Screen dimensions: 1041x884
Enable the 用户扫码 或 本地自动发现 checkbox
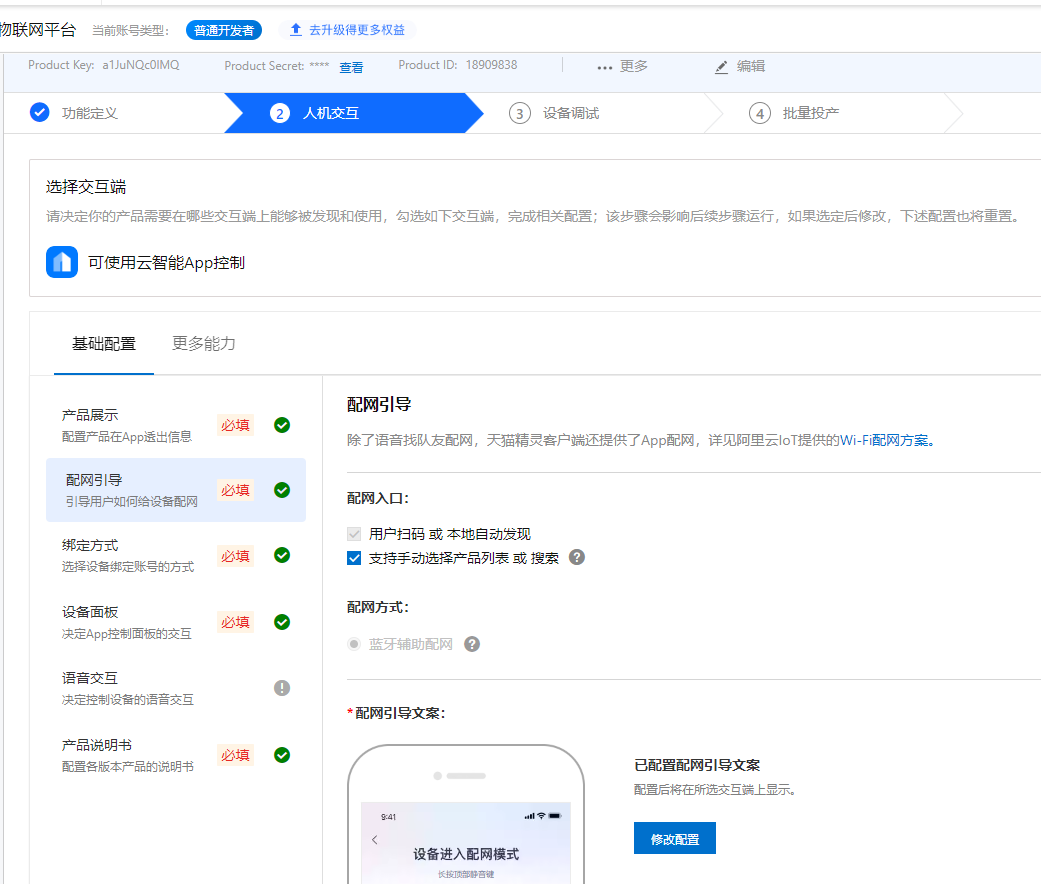(353, 533)
